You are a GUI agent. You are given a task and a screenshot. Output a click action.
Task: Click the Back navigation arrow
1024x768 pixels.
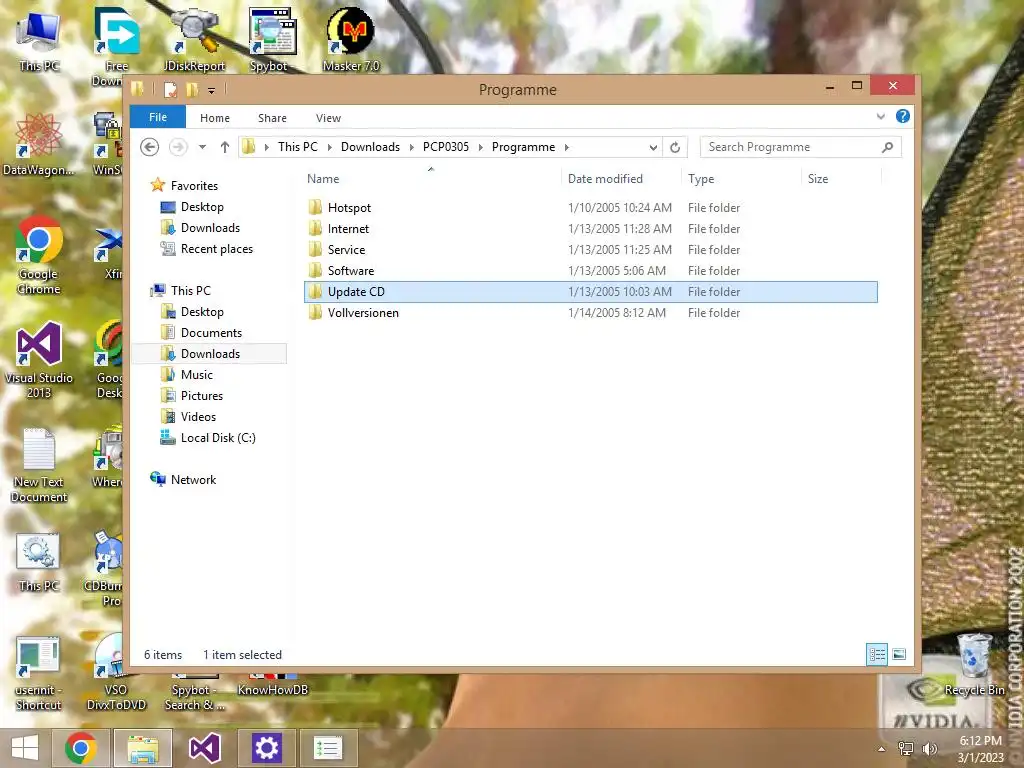click(x=150, y=147)
